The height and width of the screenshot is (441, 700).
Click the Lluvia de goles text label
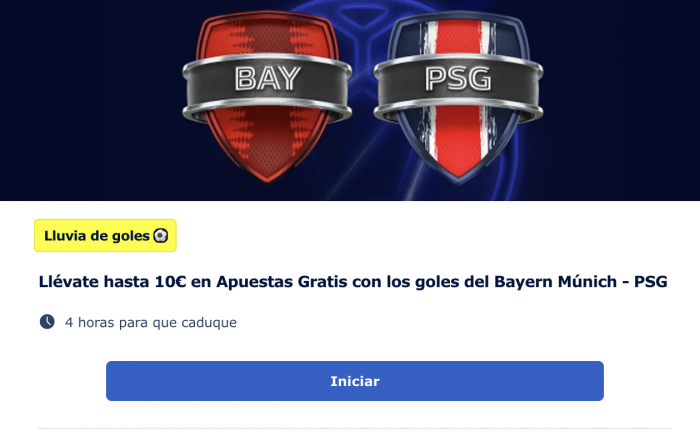click(97, 236)
